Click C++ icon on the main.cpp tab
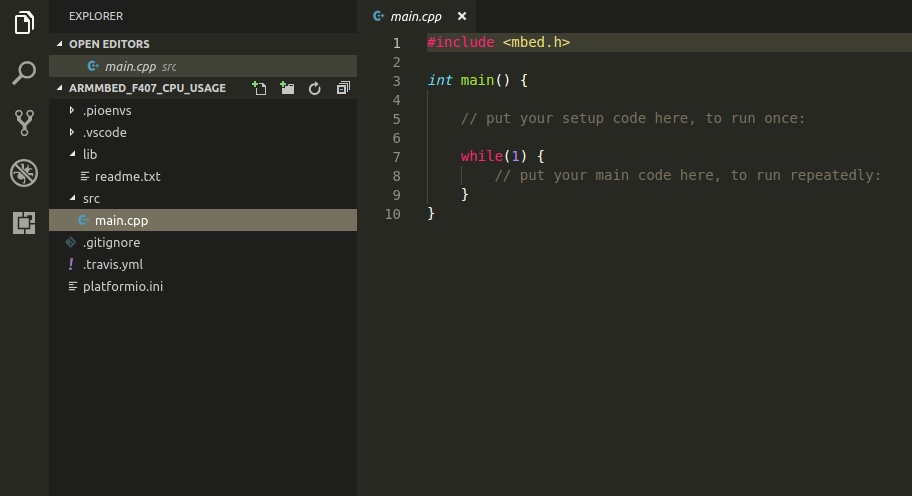 point(379,16)
